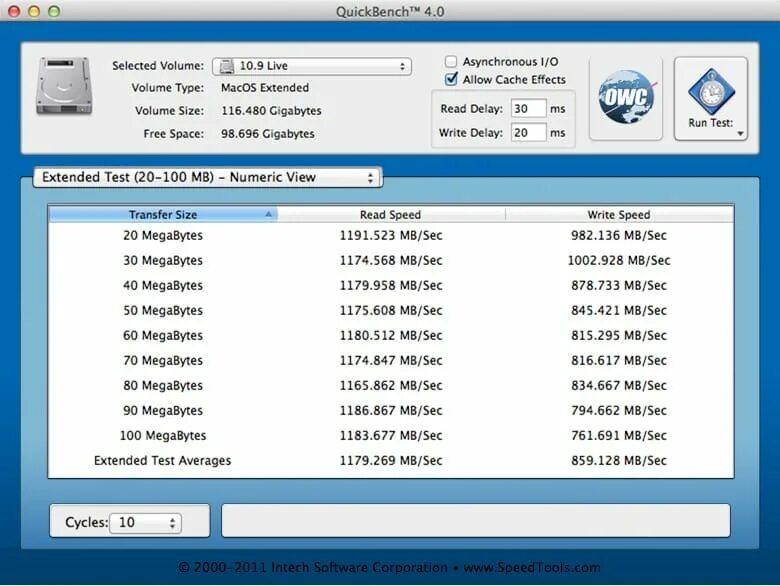Image resolution: width=780 pixels, height=586 pixels.
Task: Click read speed 1180.512 MB/Sec
Action: pyautogui.click(x=391, y=335)
